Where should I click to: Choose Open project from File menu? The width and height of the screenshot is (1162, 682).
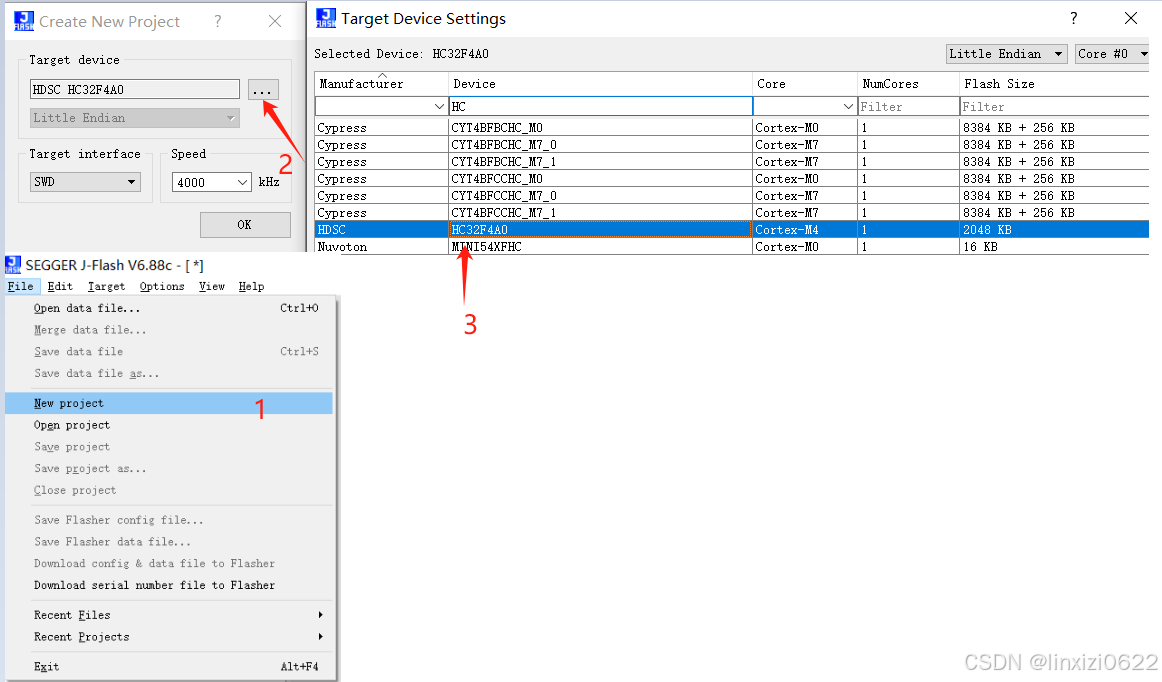pos(169,425)
